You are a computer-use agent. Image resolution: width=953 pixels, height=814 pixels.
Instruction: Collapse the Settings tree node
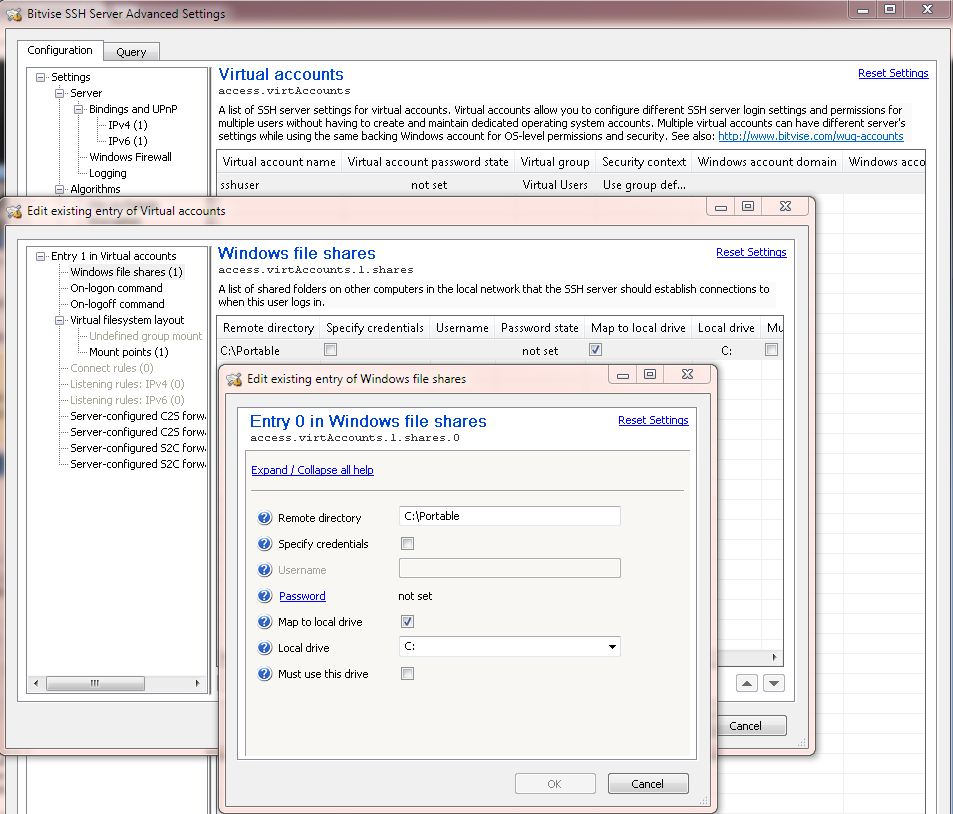pos(41,77)
